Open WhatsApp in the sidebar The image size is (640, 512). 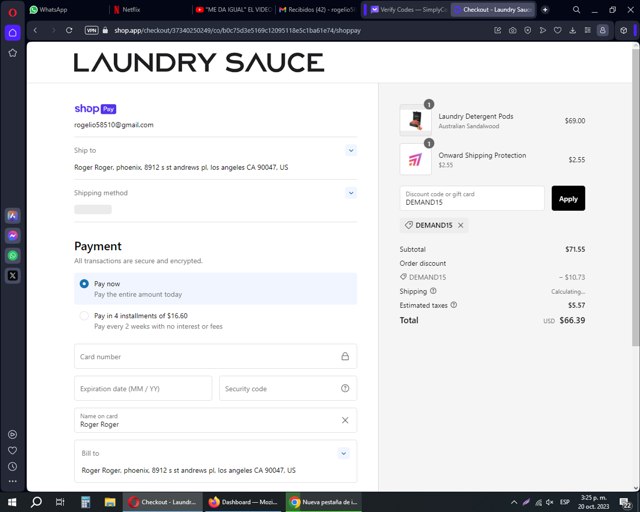(x=13, y=256)
